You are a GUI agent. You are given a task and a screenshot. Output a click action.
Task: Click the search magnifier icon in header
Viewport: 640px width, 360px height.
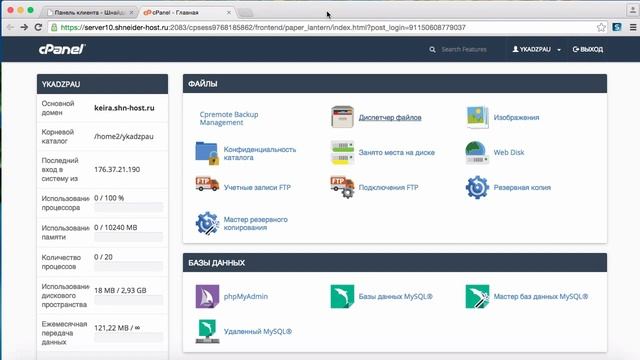(432, 49)
